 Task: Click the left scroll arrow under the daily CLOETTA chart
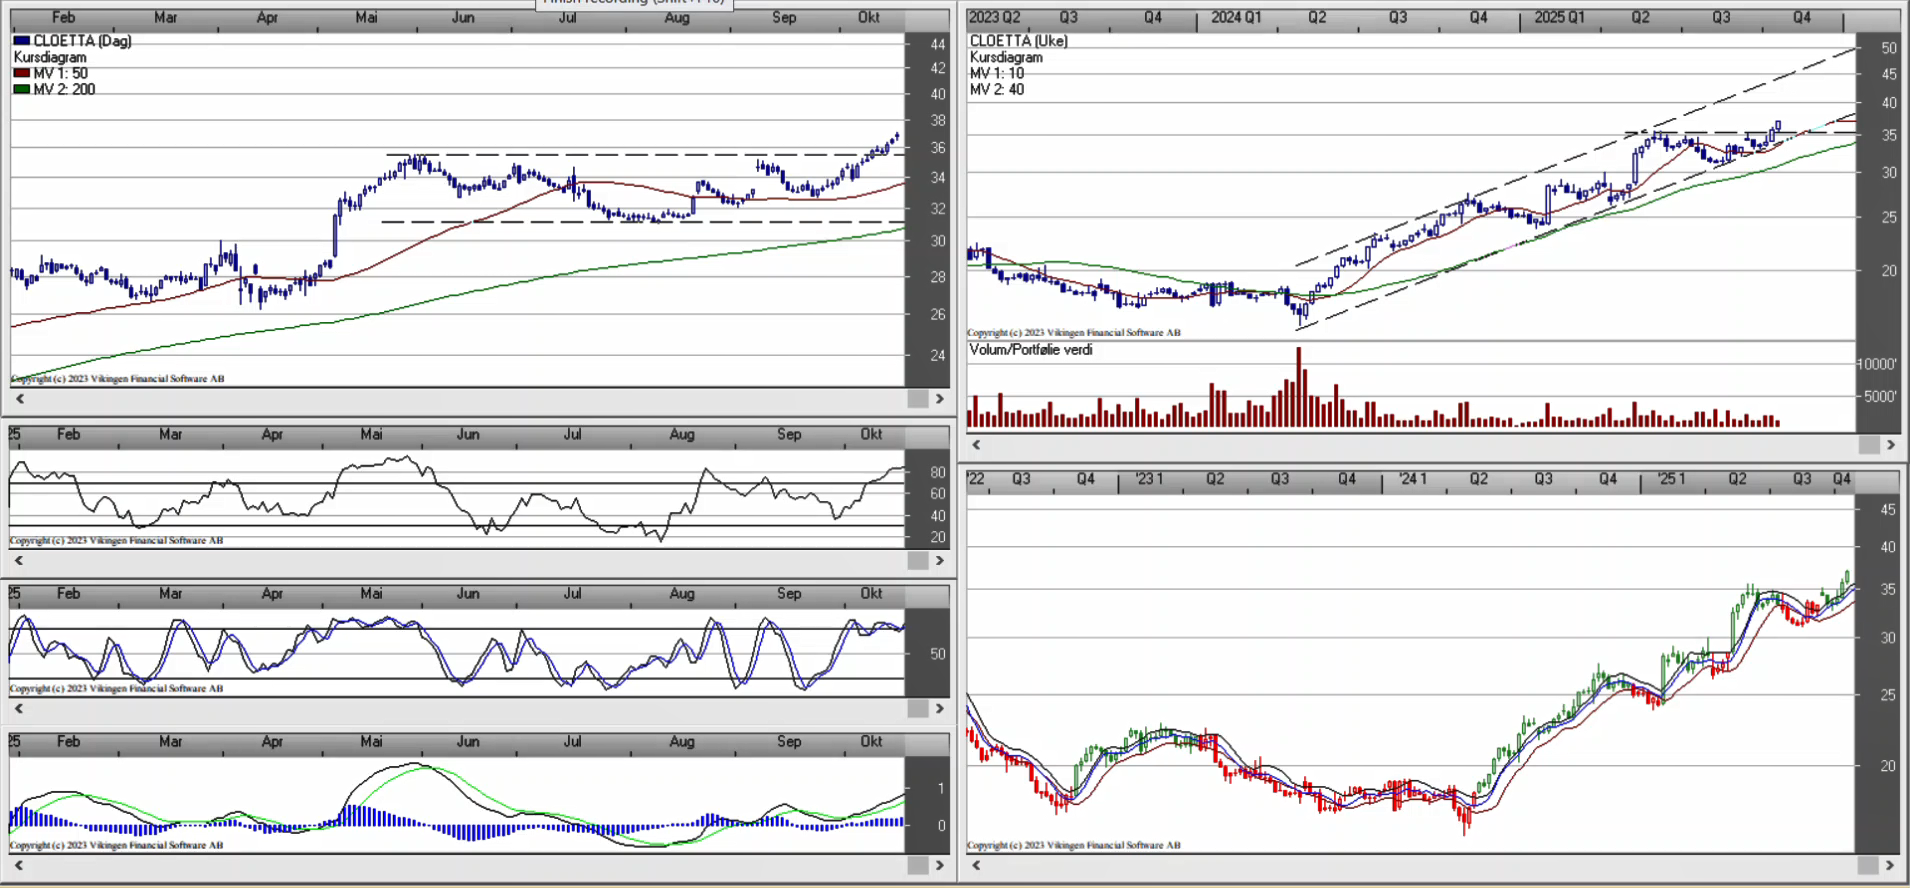[19, 399]
